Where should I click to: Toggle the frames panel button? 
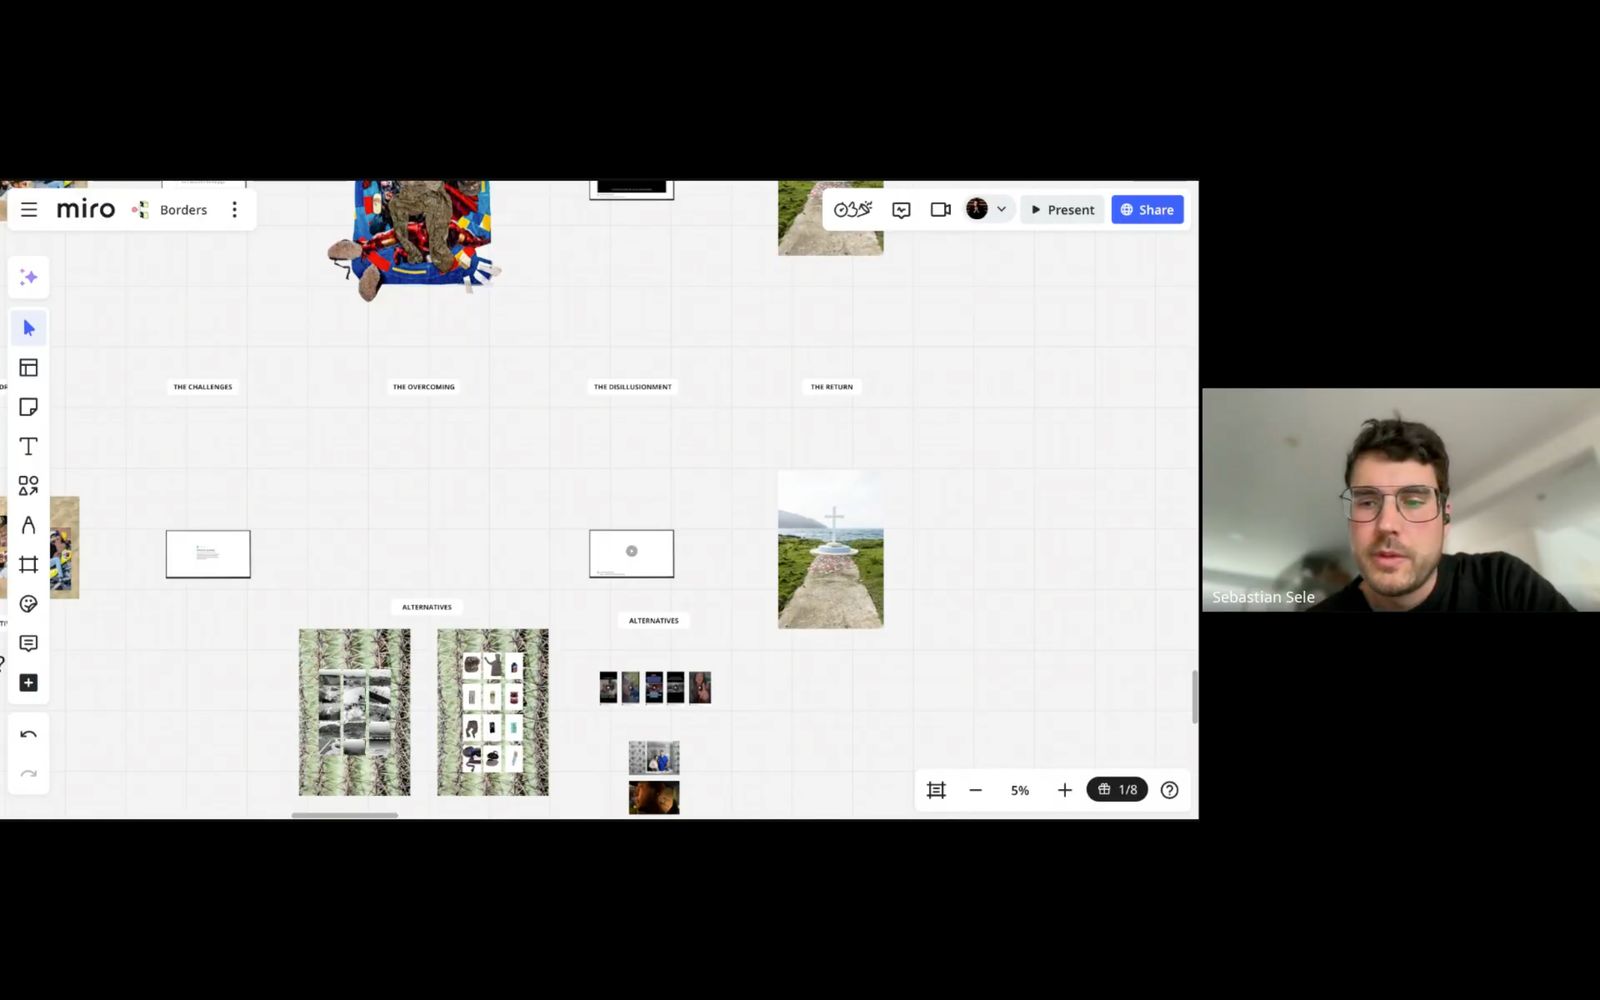click(x=936, y=790)
